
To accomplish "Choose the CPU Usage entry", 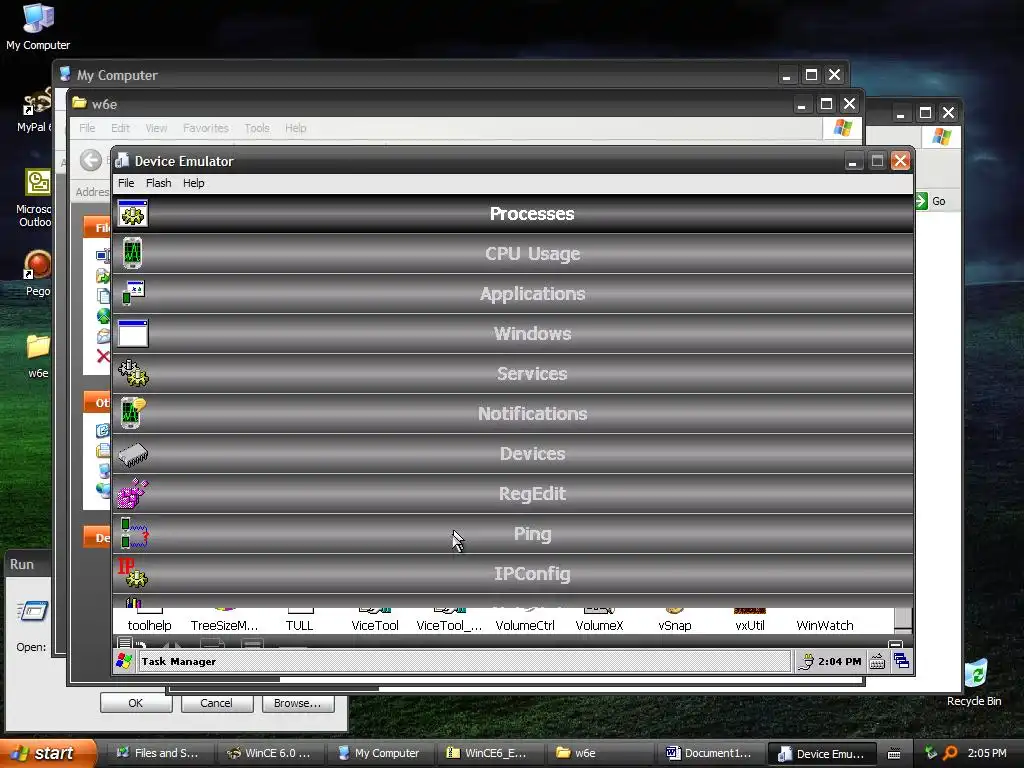I will [513, 253].
